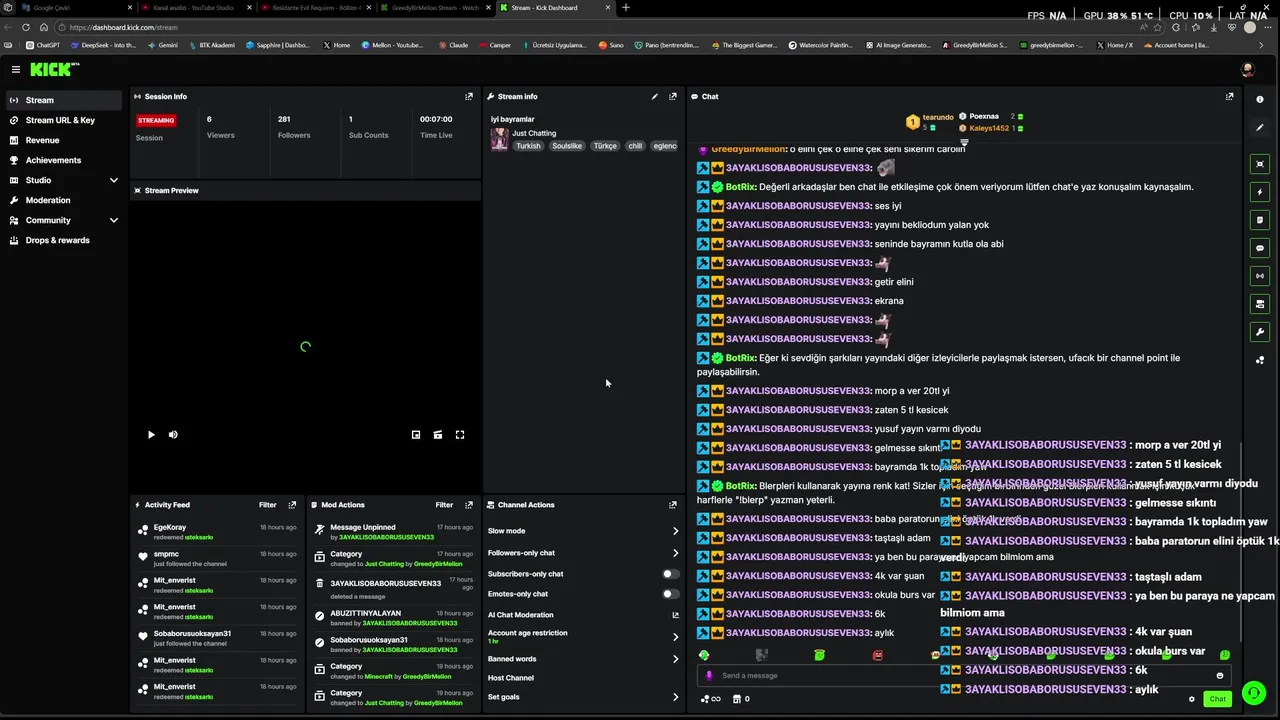This screenshot has height=720, width=1280.
Task: Enter fullscreen on stream preview
Action: 460,435
